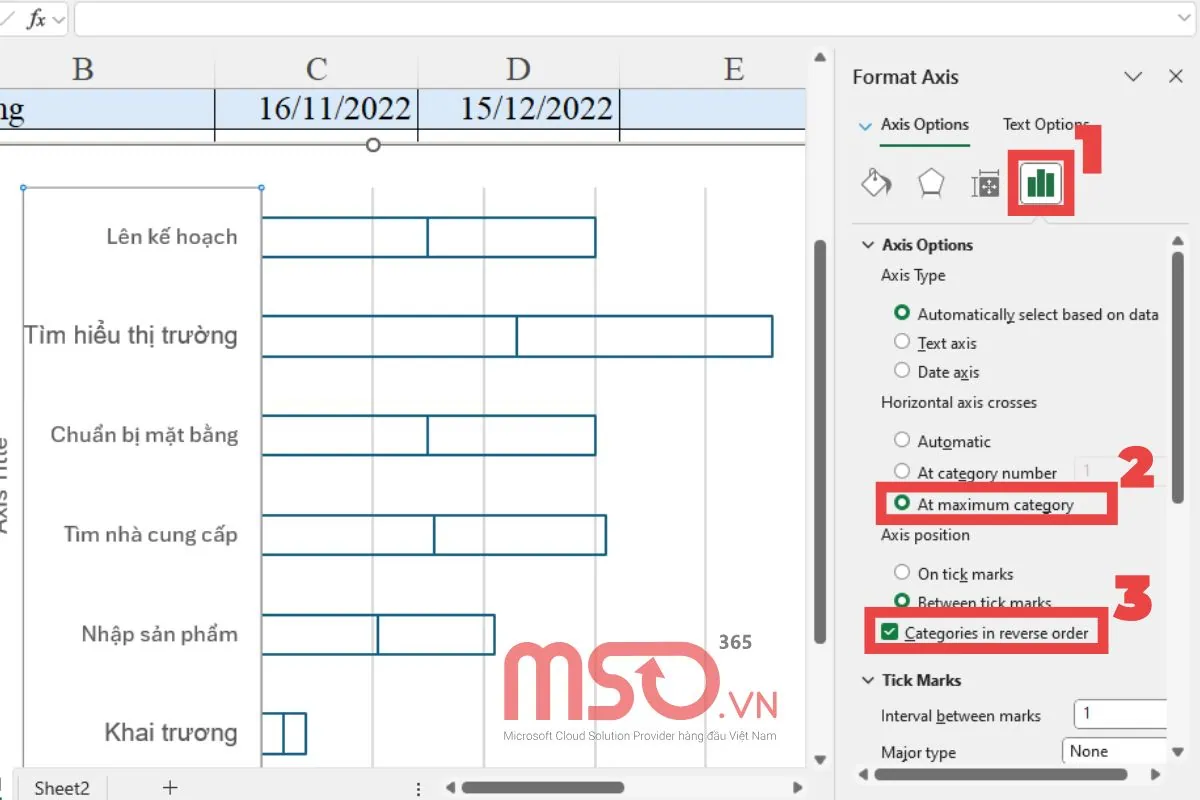
Task: Click the New Sheet plus icon
Action: [170, 788]
